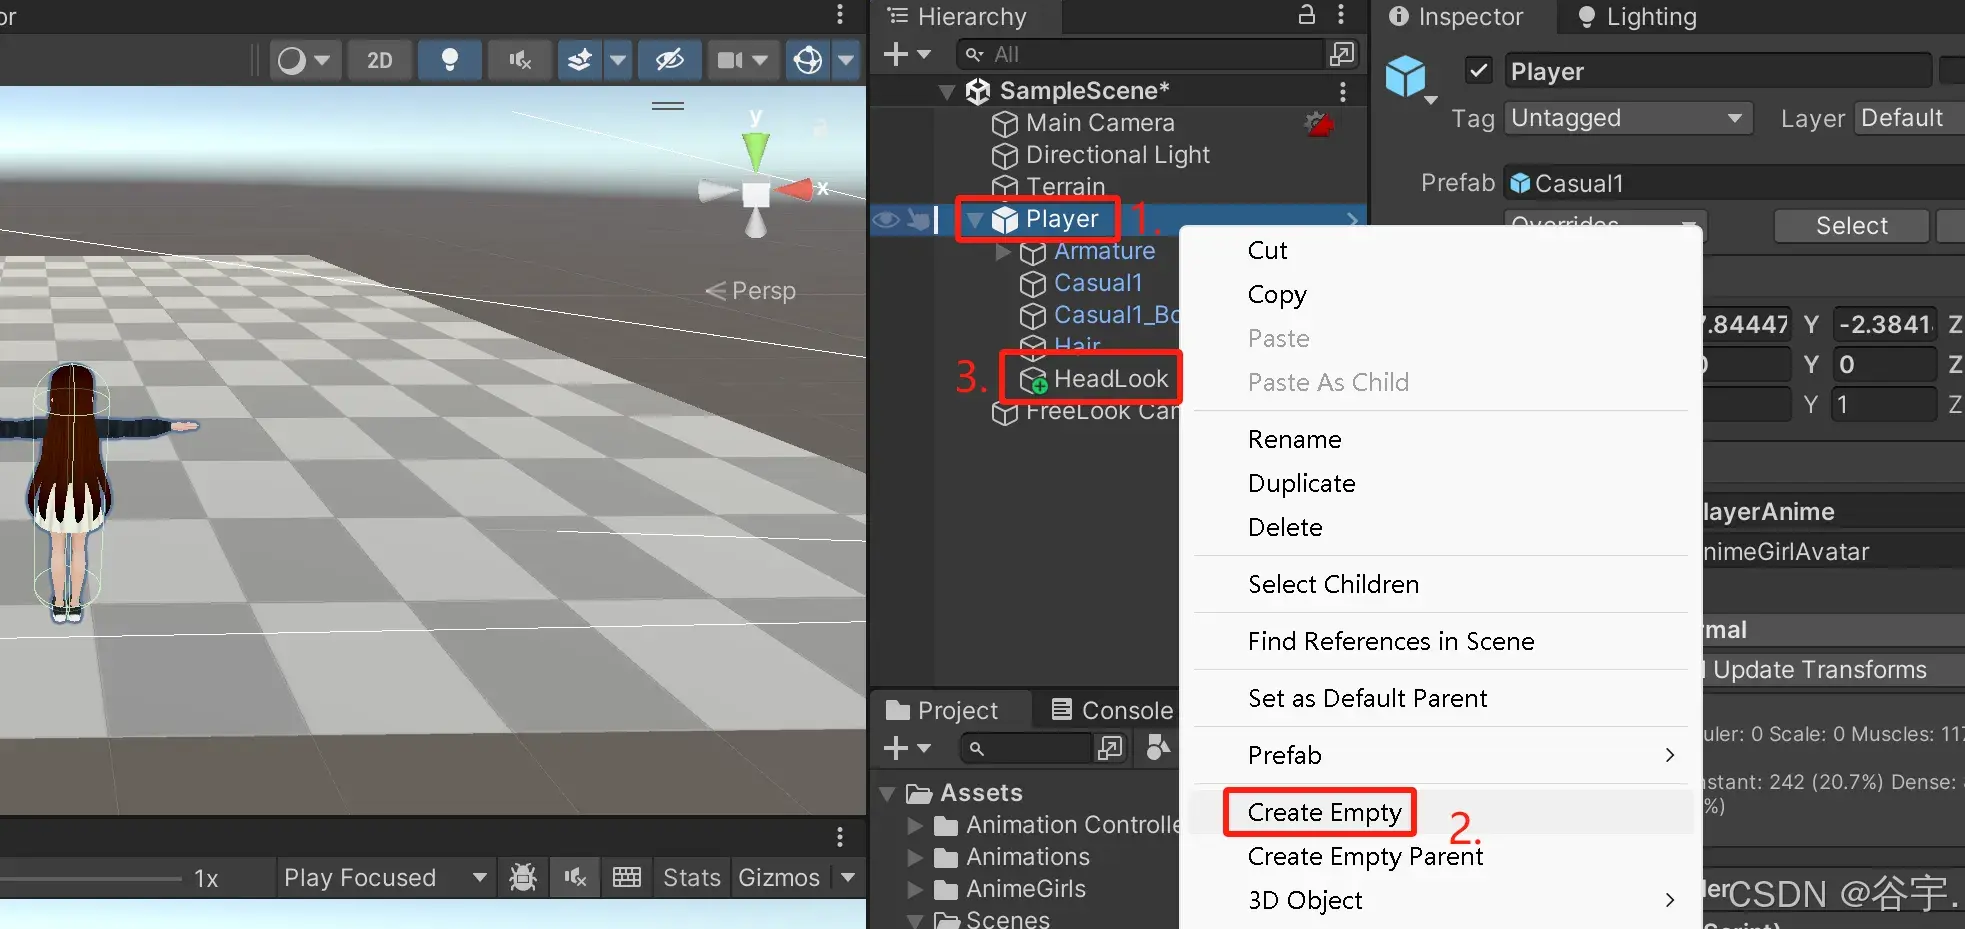
Task: Expand the Animations folder
Action: click(x=915, y=858)
